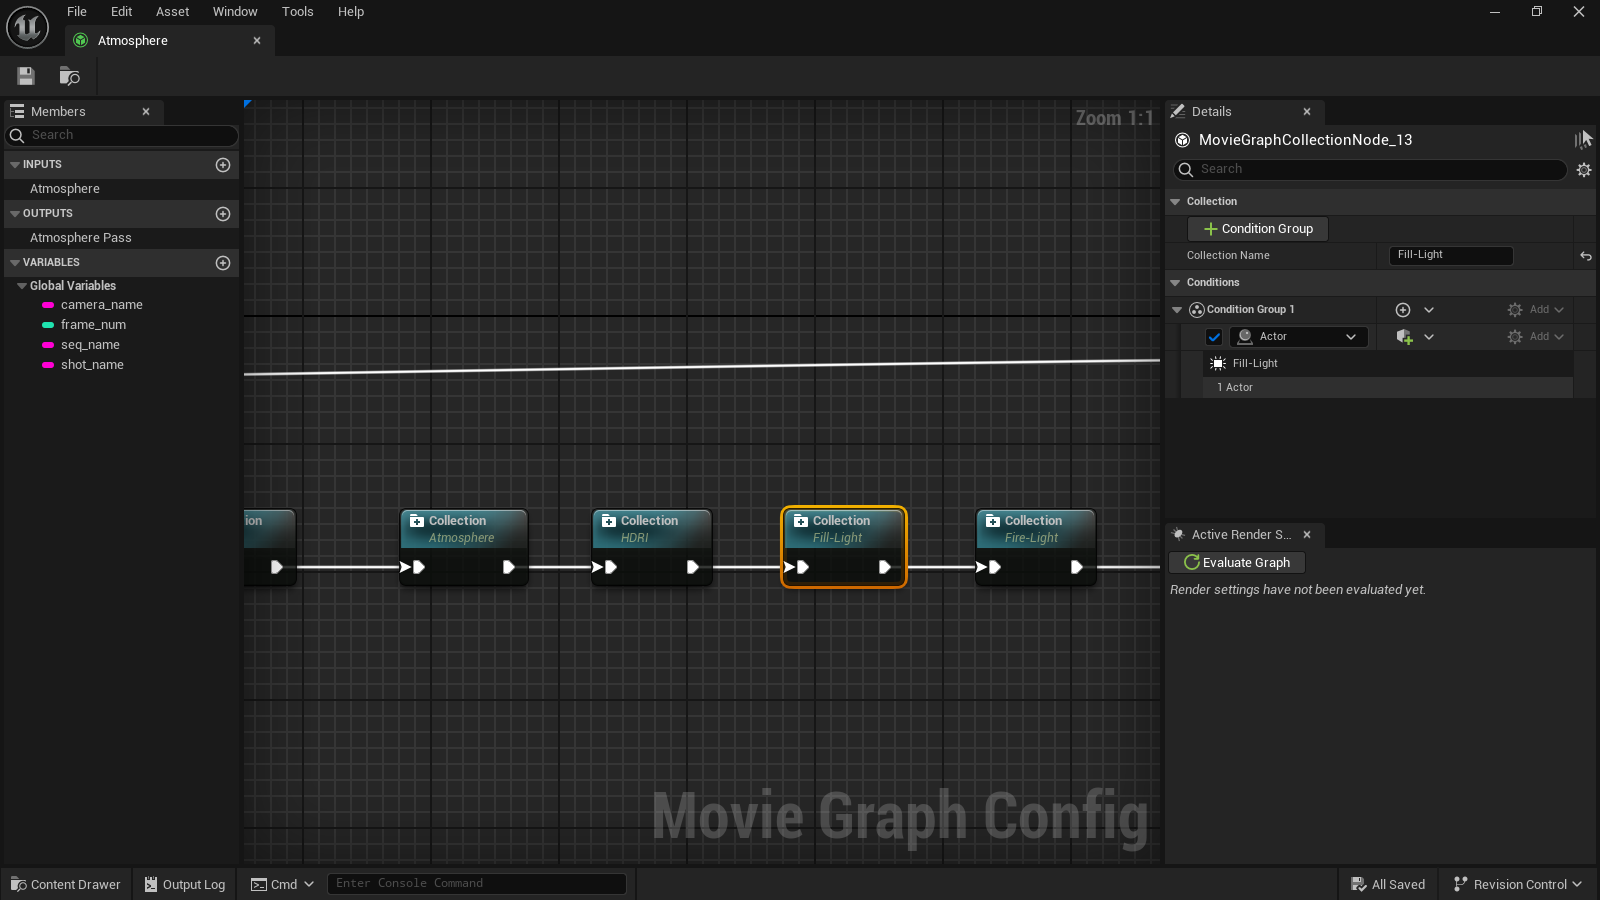Open Details panel settings gear
Screen dimensions: 1600x900
1584,170
